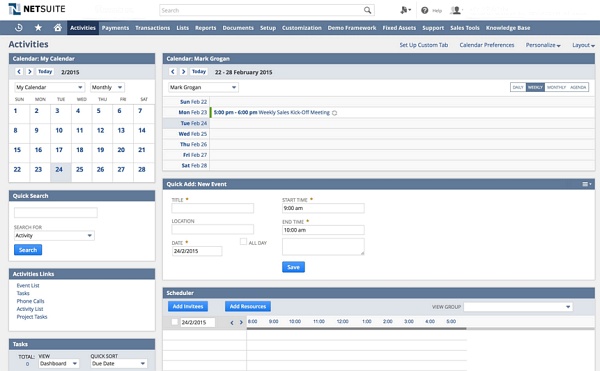
Task: Move Scheduler timeline forward arrow
Action: [x=241, y=322]
